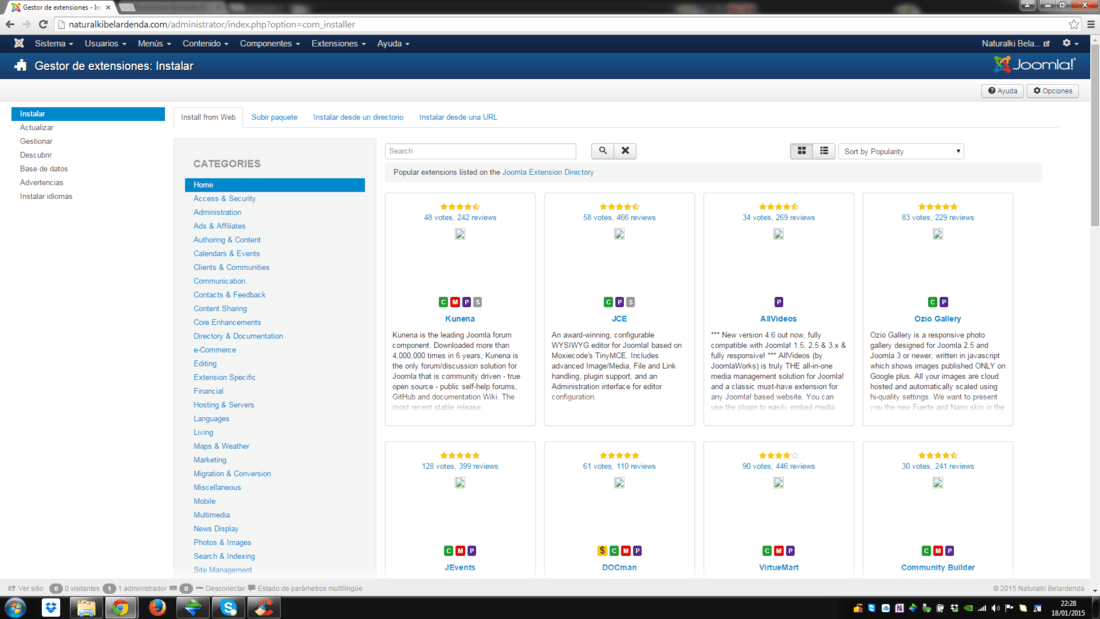
Task: Click Ver sitio in the status bar
Action: coord(26,589)
